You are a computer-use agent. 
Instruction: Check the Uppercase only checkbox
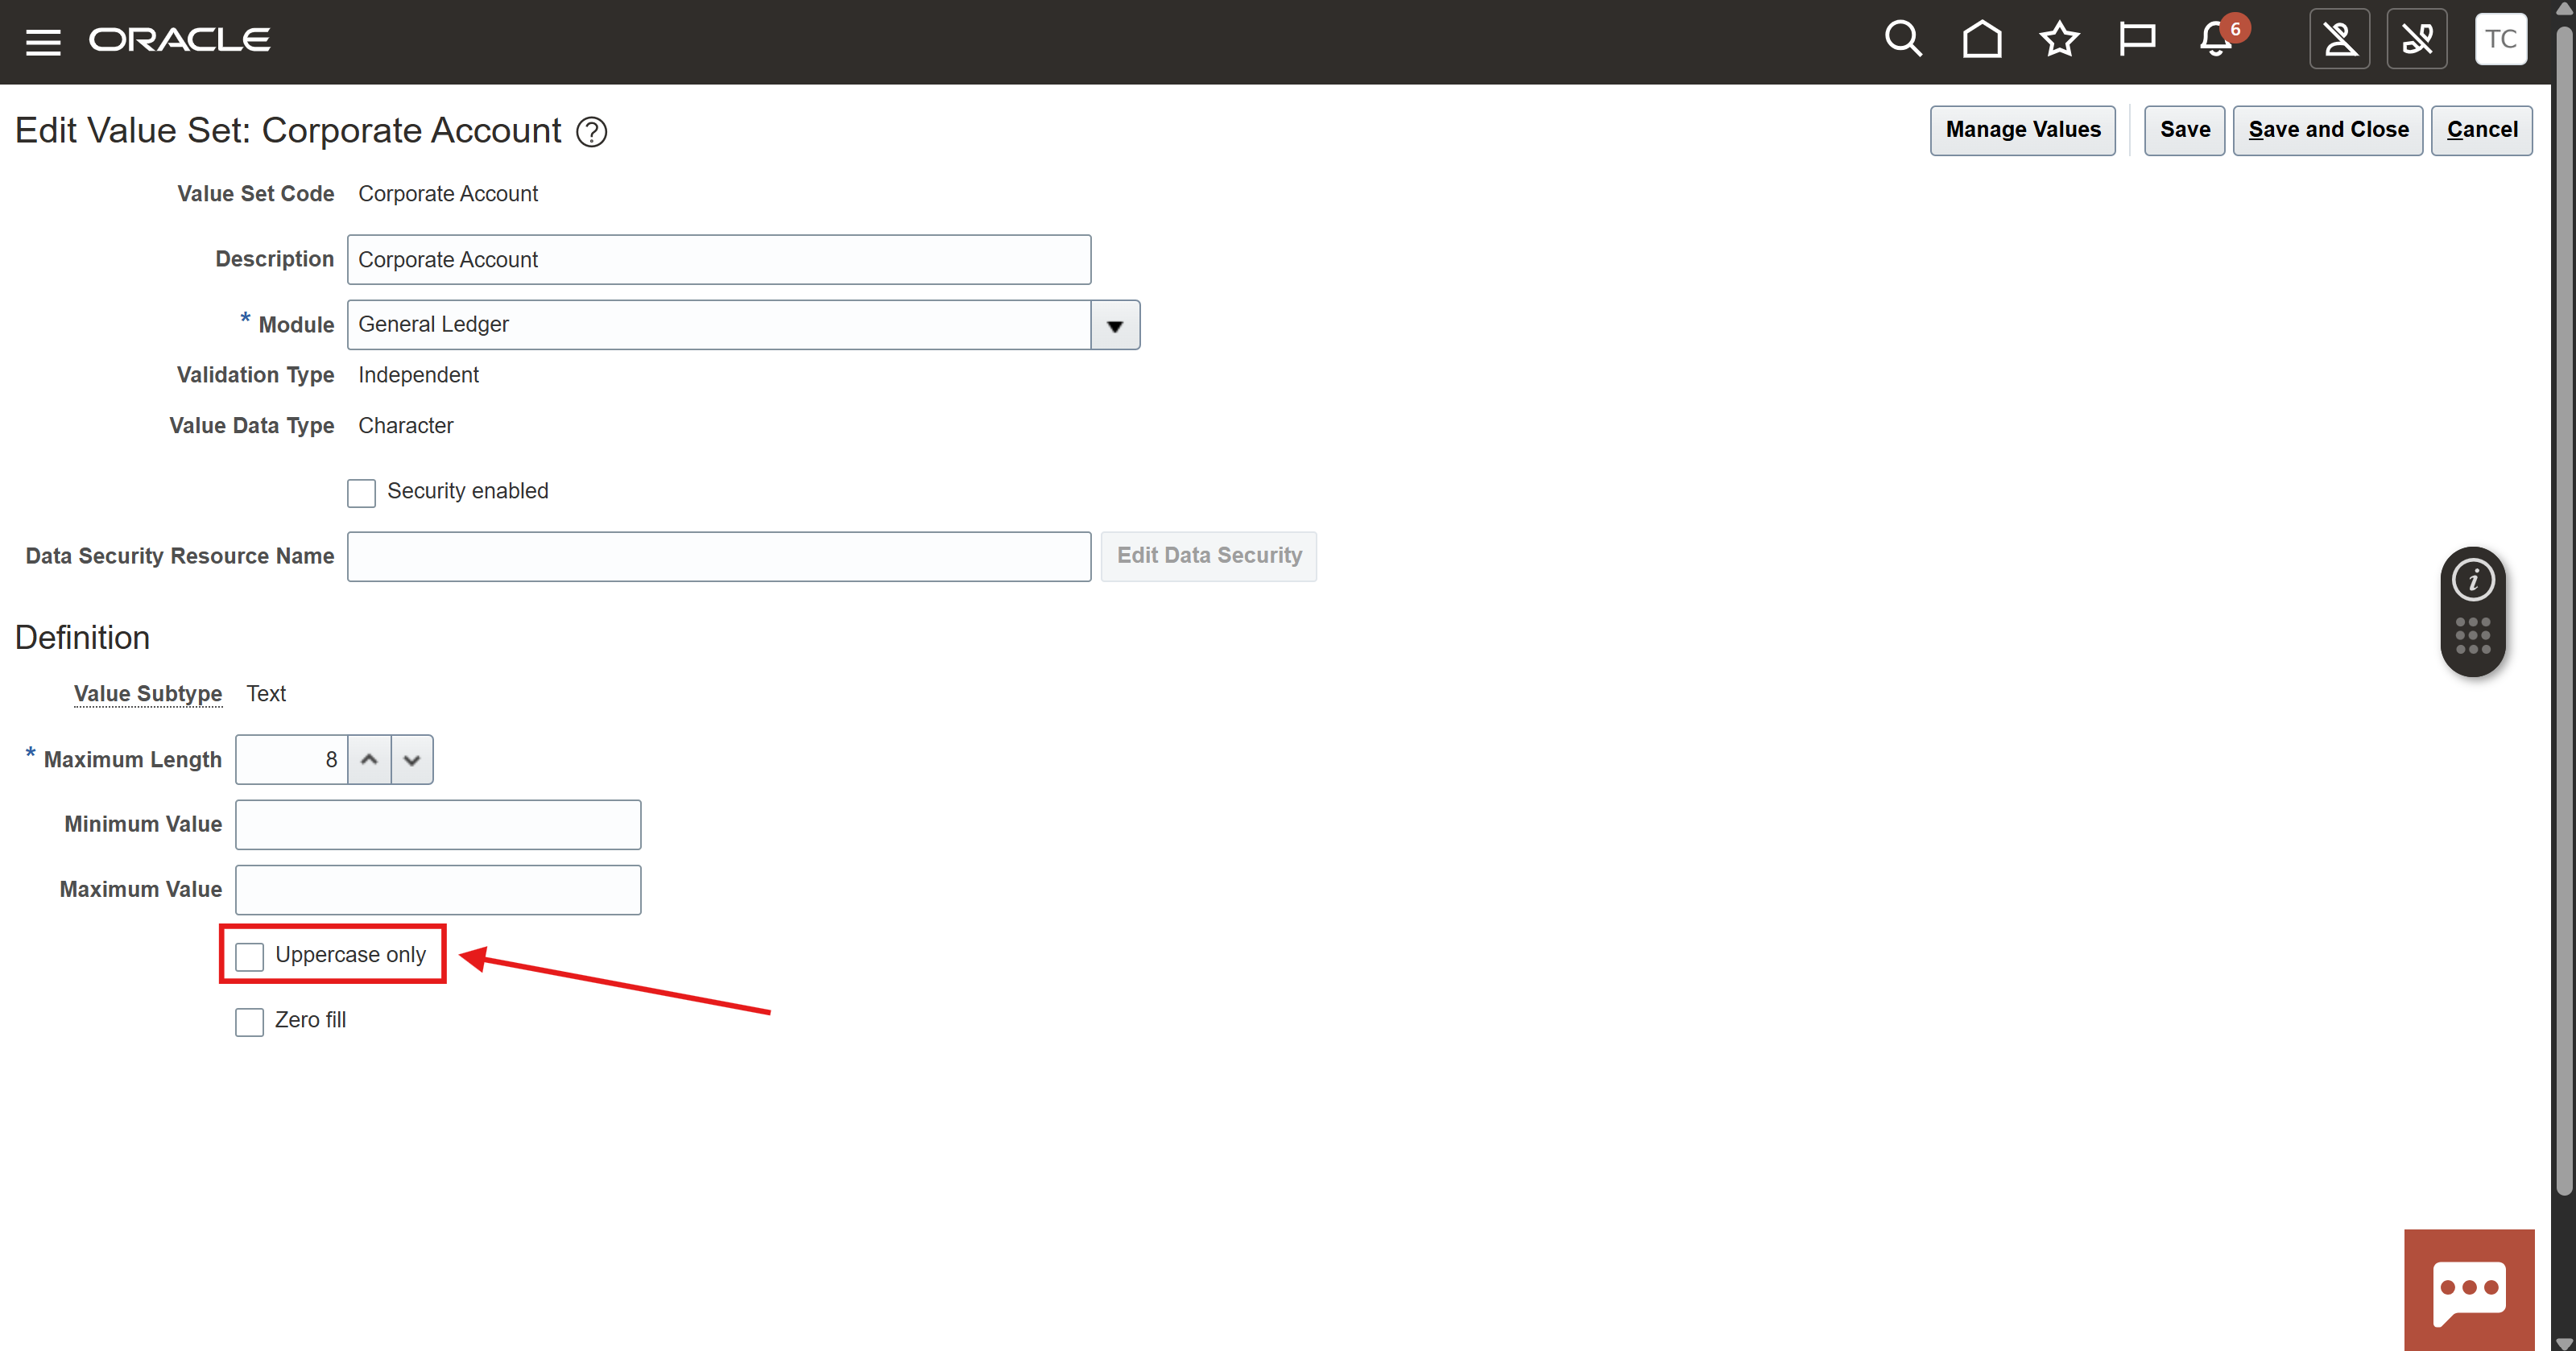[x=249, y=956]
